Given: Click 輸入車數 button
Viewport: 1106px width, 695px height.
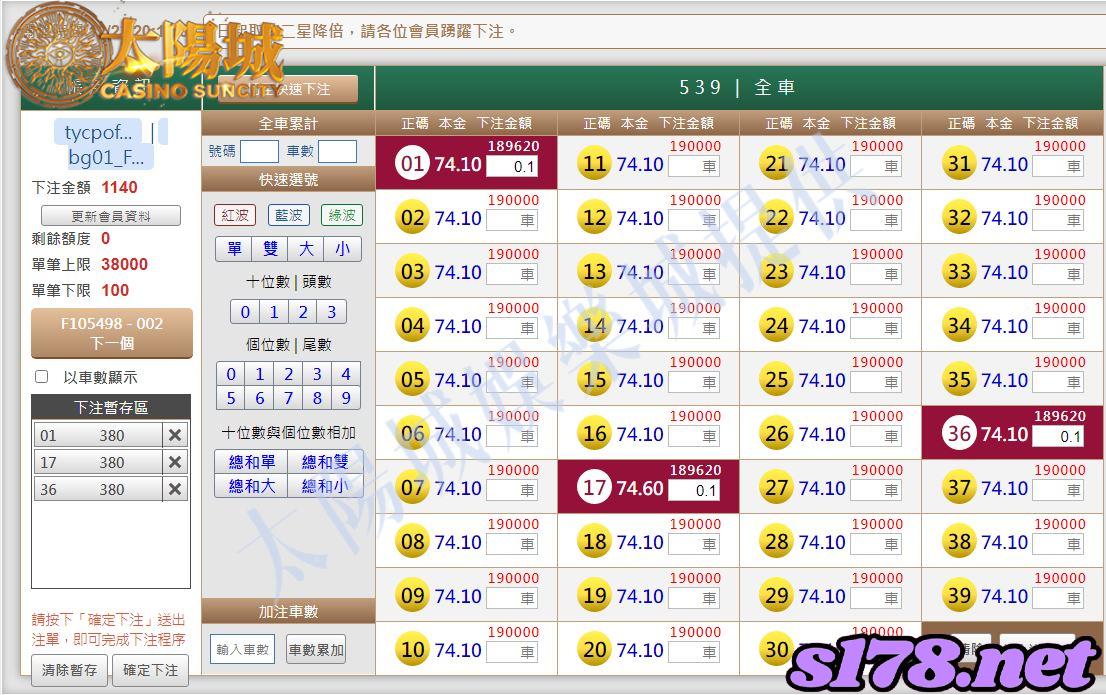Looking at the screenshot, I should point(243,650).
